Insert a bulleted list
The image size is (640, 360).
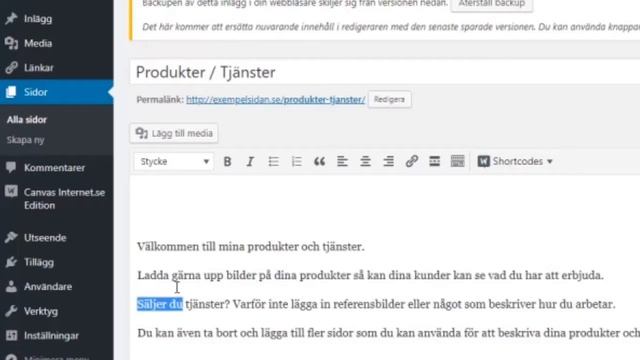point(273,162)
